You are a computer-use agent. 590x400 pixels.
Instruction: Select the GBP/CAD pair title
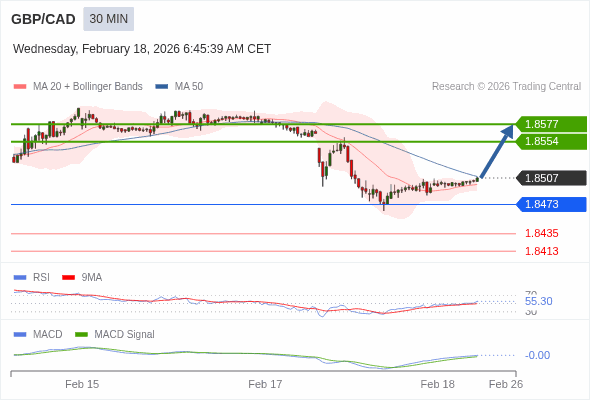tap(43, 19)
